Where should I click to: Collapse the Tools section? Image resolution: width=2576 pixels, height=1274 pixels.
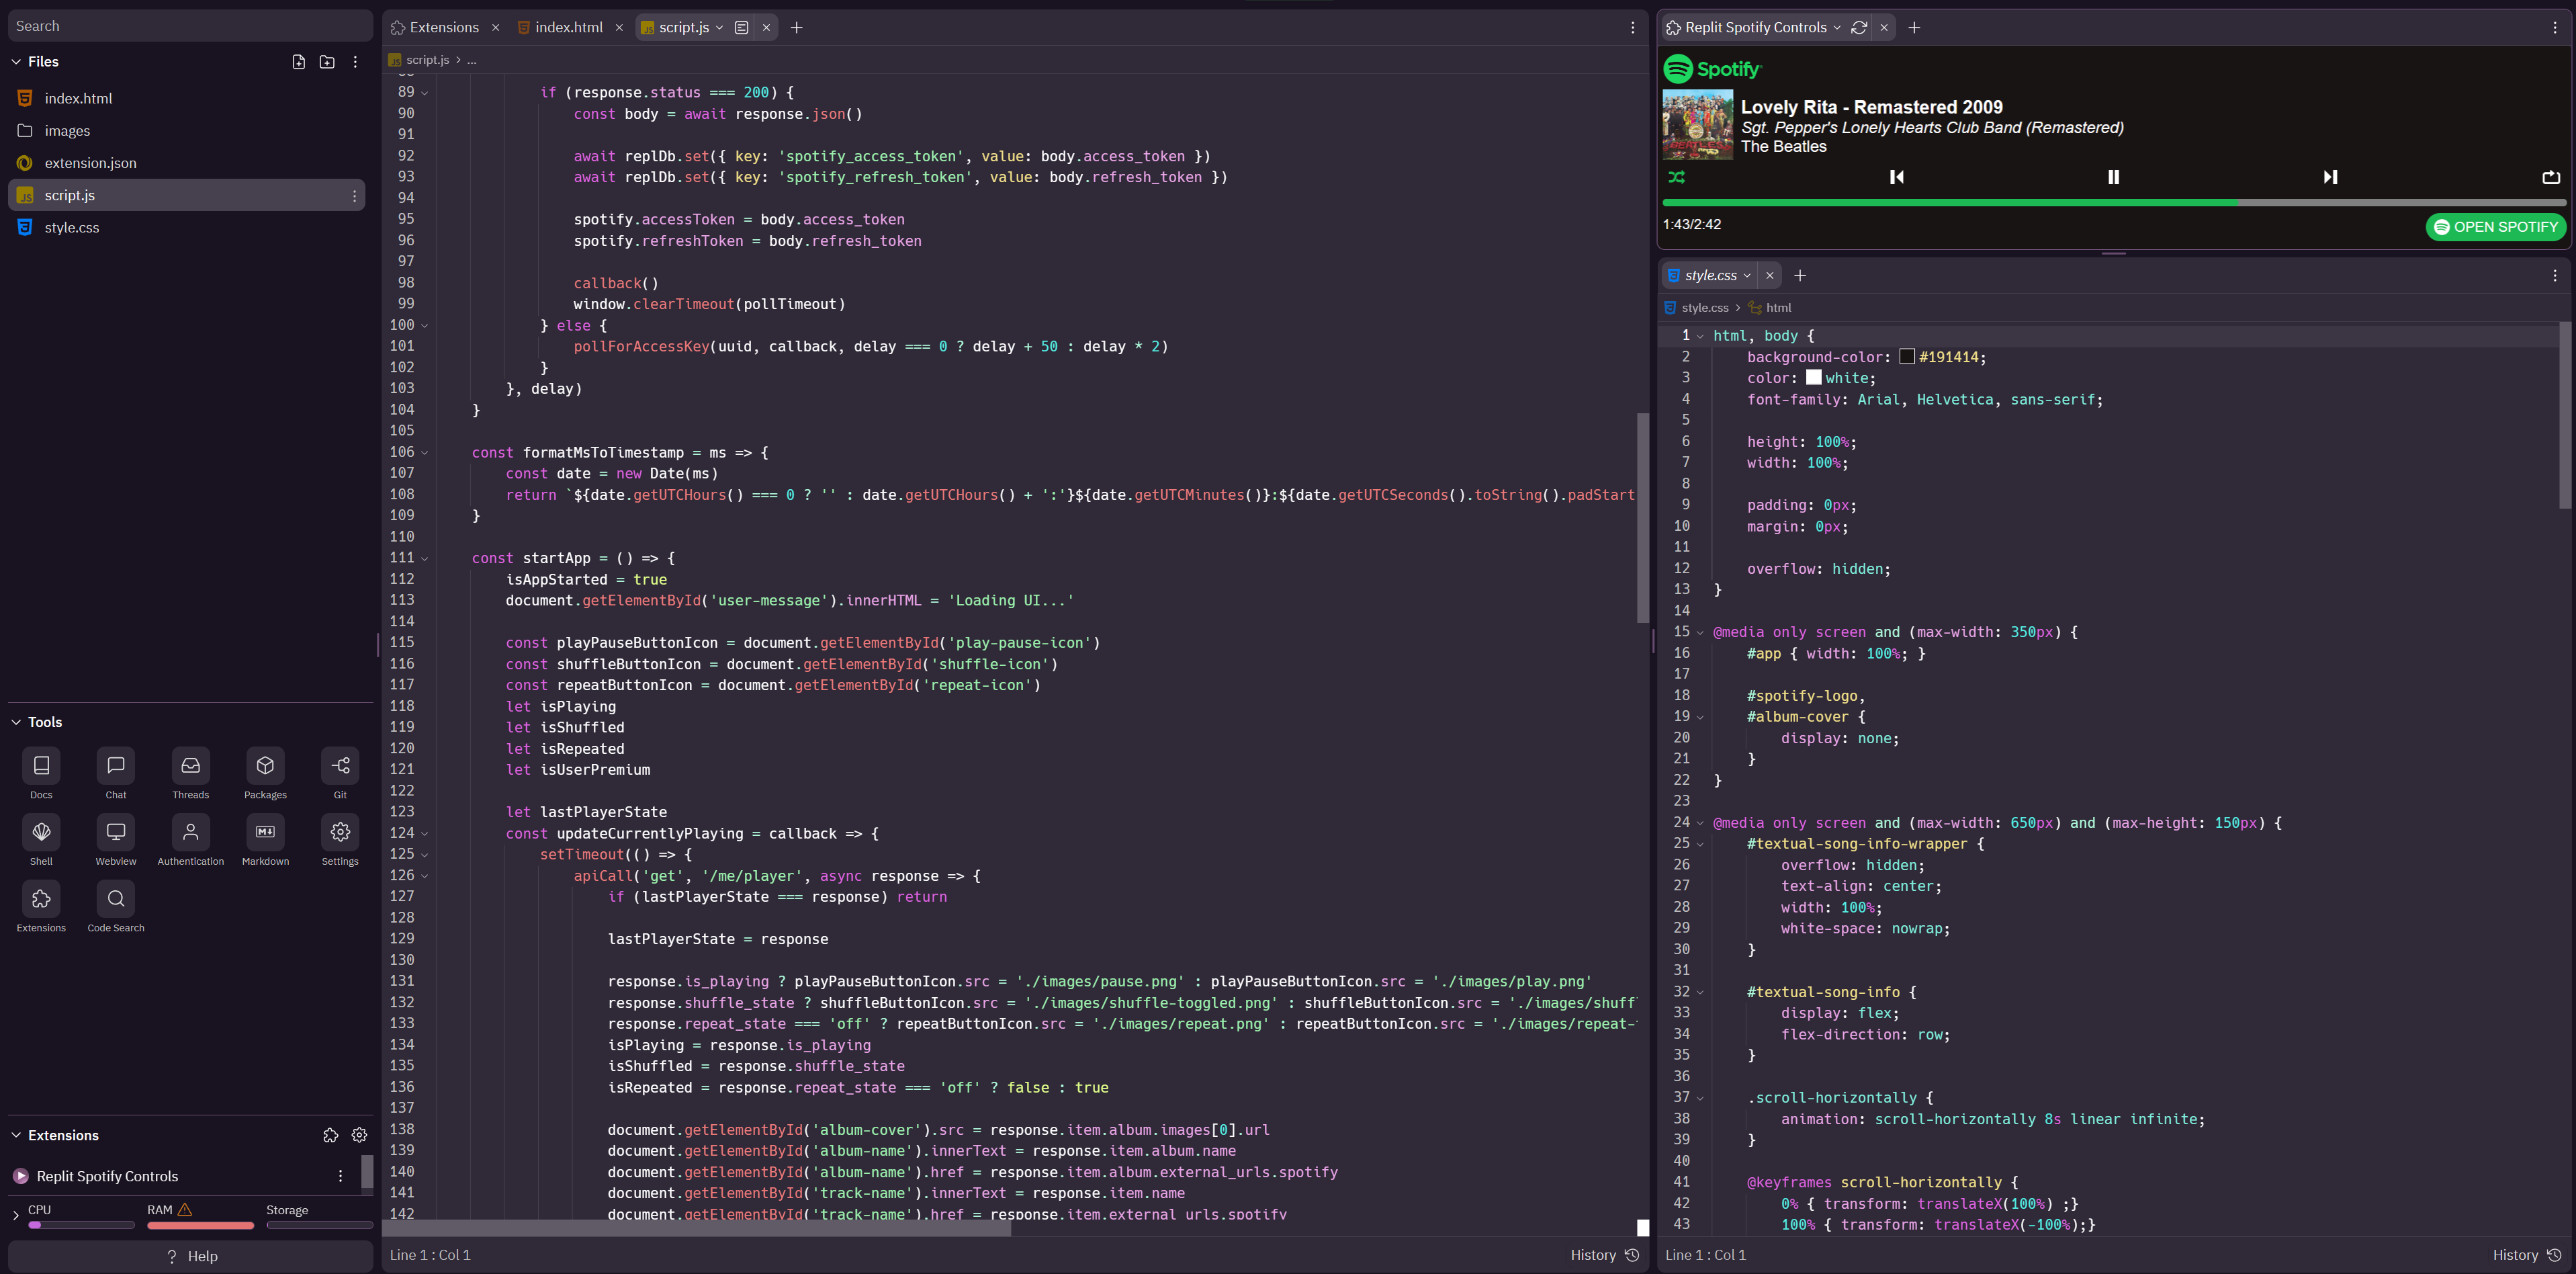point(16,722)
